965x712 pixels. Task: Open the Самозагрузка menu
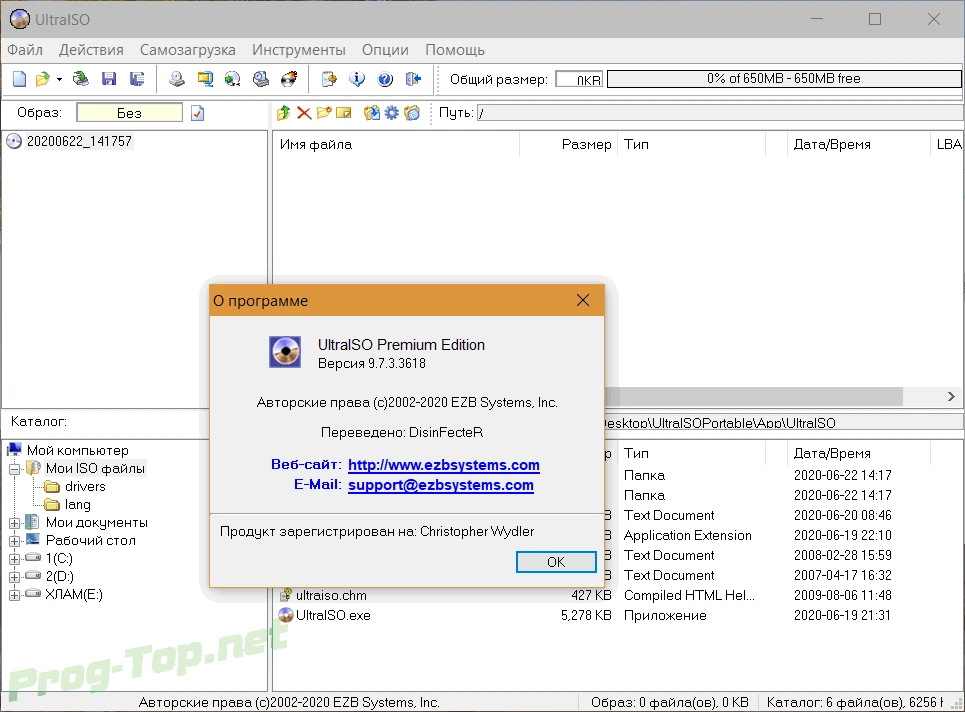[188, 50]
